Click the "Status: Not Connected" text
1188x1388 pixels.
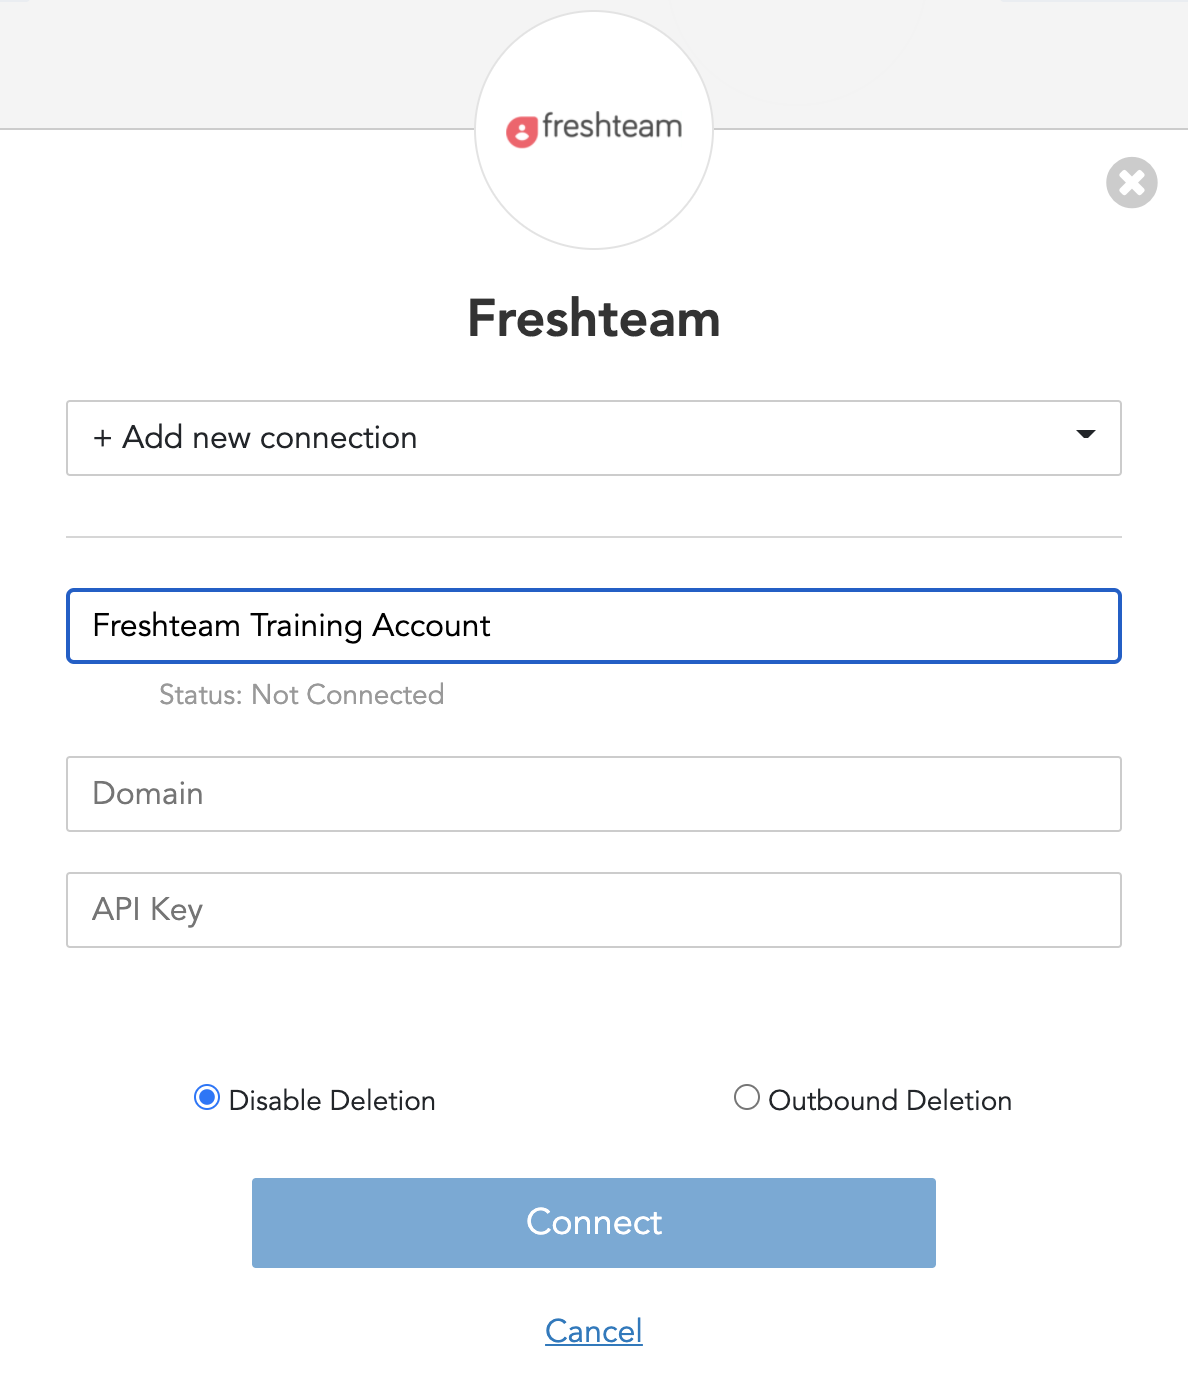[301, 695]
